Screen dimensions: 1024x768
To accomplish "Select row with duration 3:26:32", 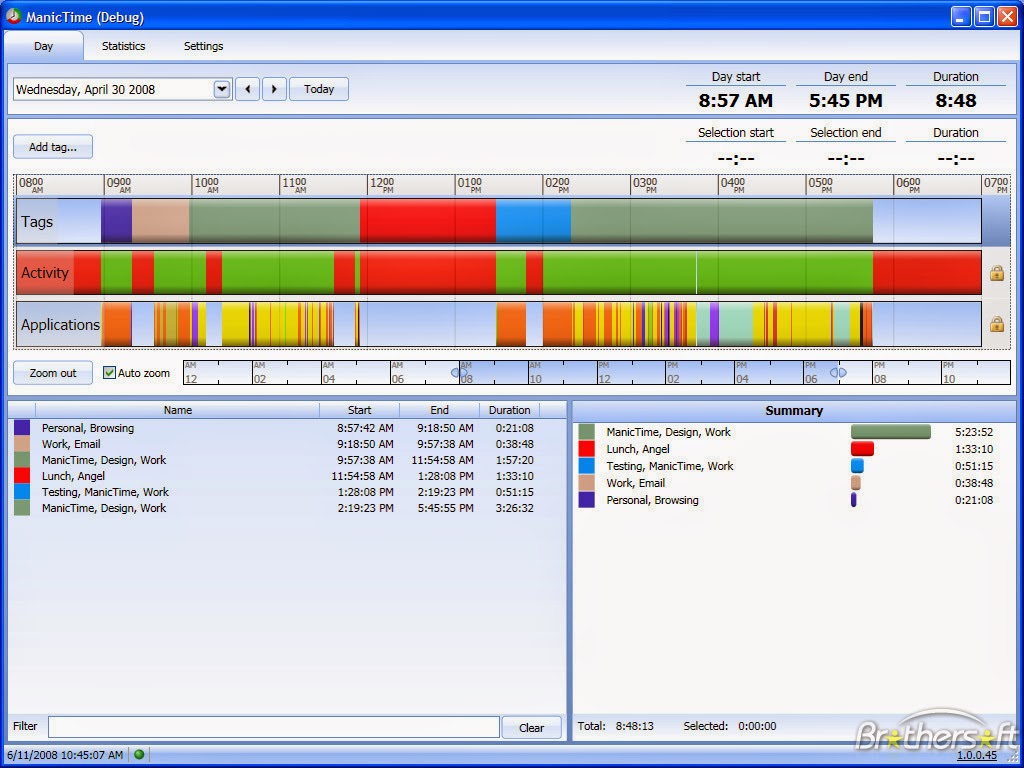I will click(287, 508).
